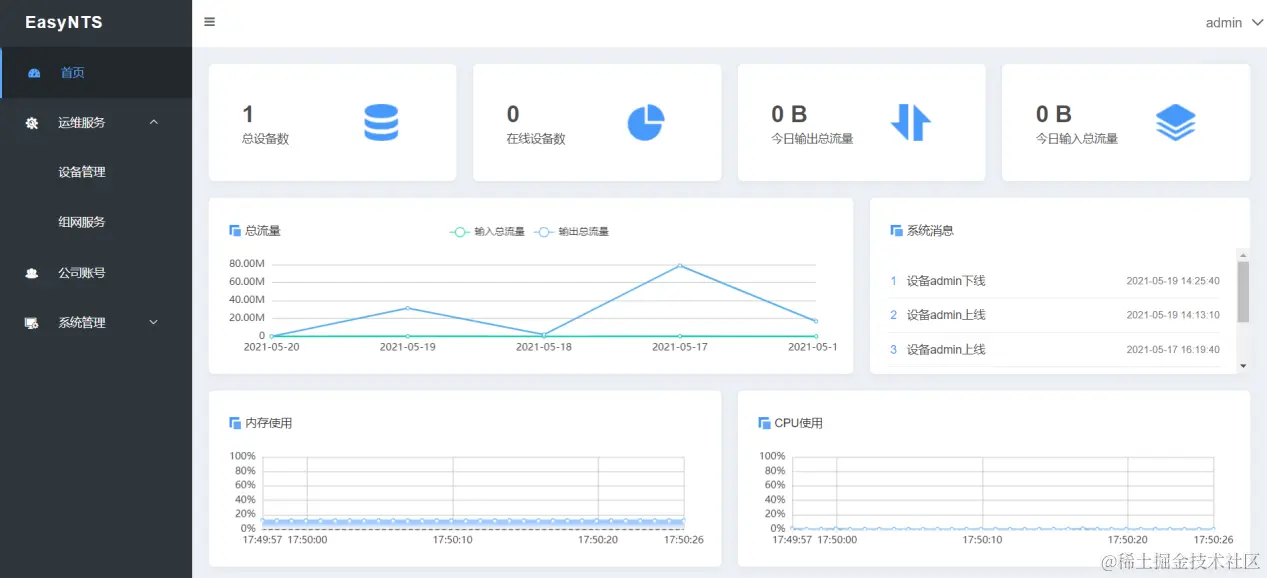The width and height of the screenshot is (1267, 578).
Task: Click the panel icon beside 内存使用 title
Action: click(235, 423)
